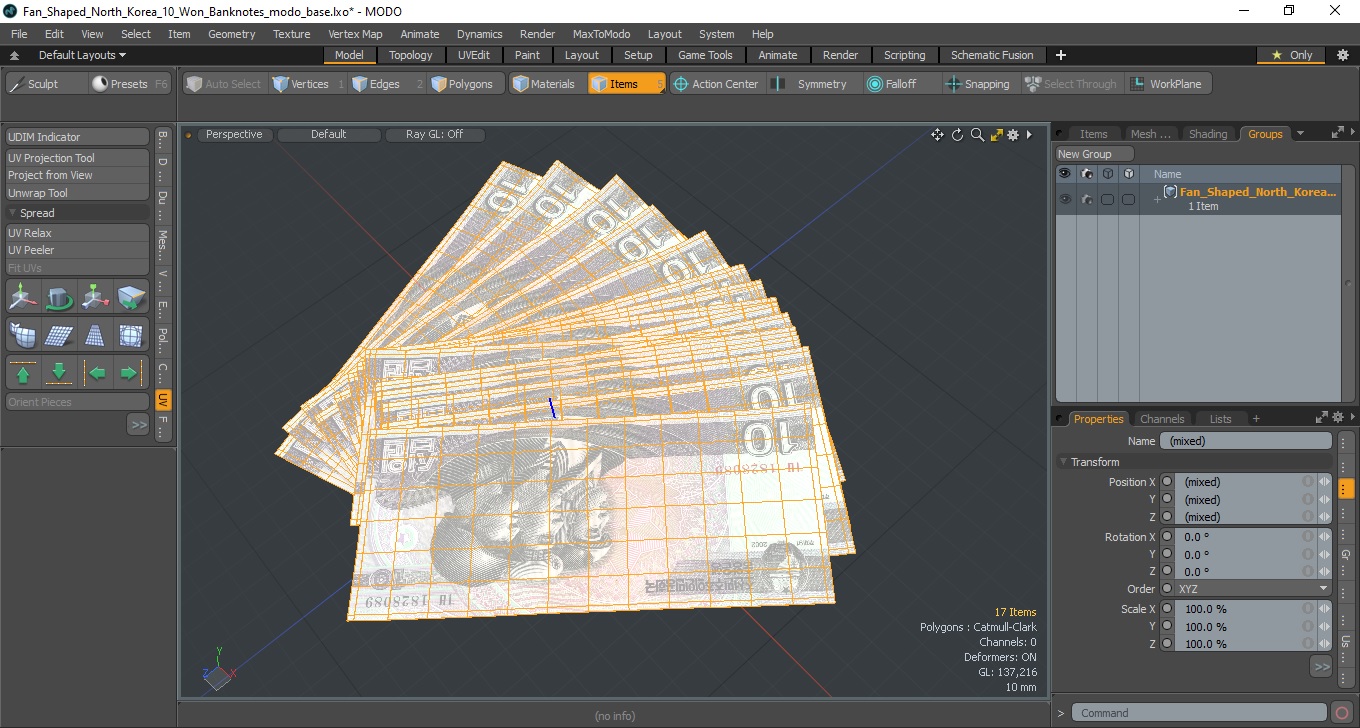
Task: Click the trapezoid perspective grid icon
Action: click(96, 335)
